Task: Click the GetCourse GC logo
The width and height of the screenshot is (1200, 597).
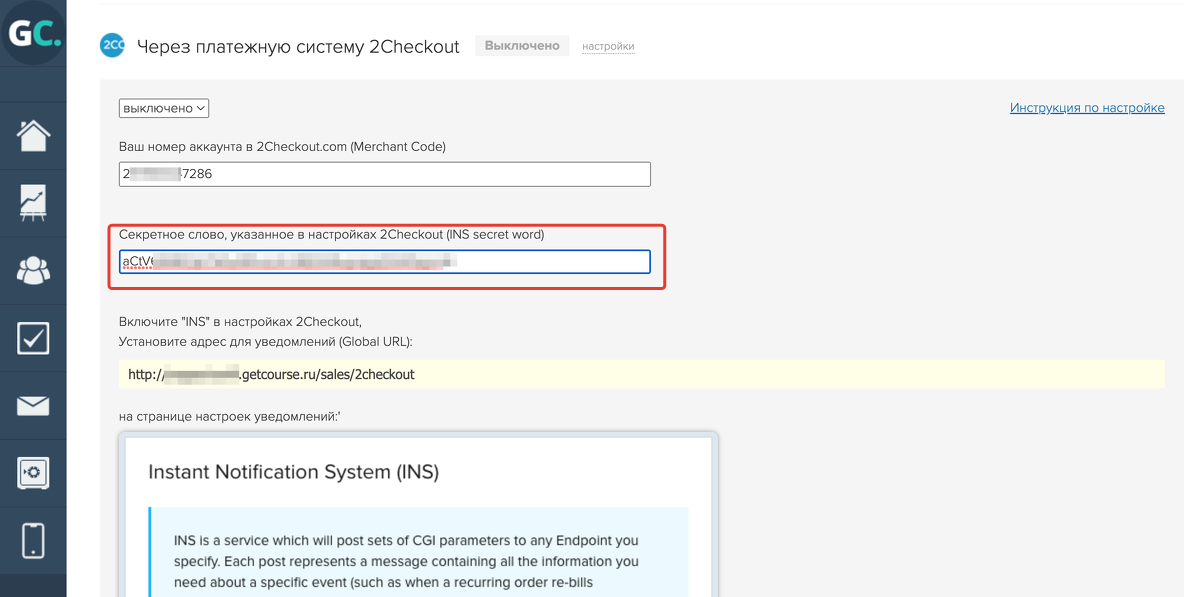Action: click(34, 33)
